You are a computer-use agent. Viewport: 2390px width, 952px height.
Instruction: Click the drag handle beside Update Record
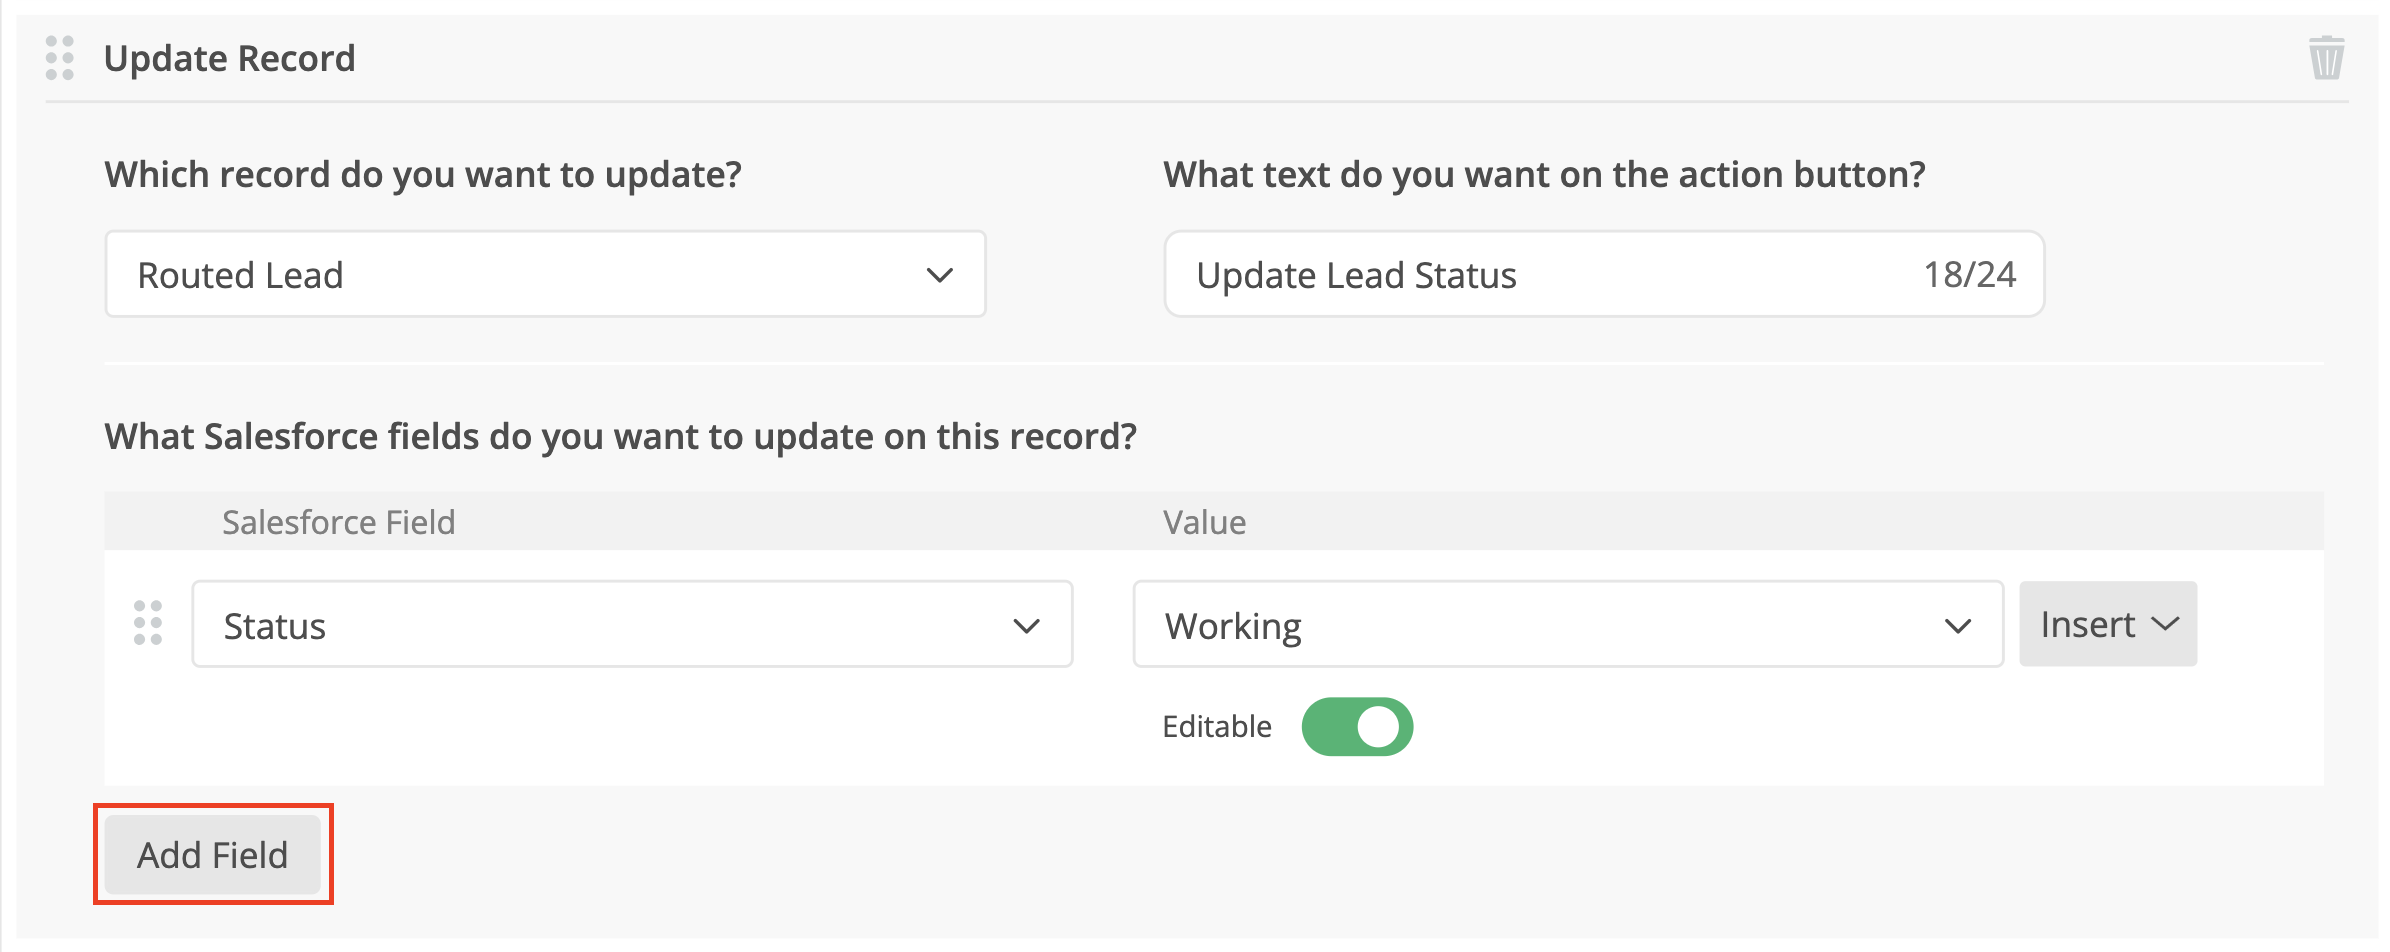tap(60, 58)
